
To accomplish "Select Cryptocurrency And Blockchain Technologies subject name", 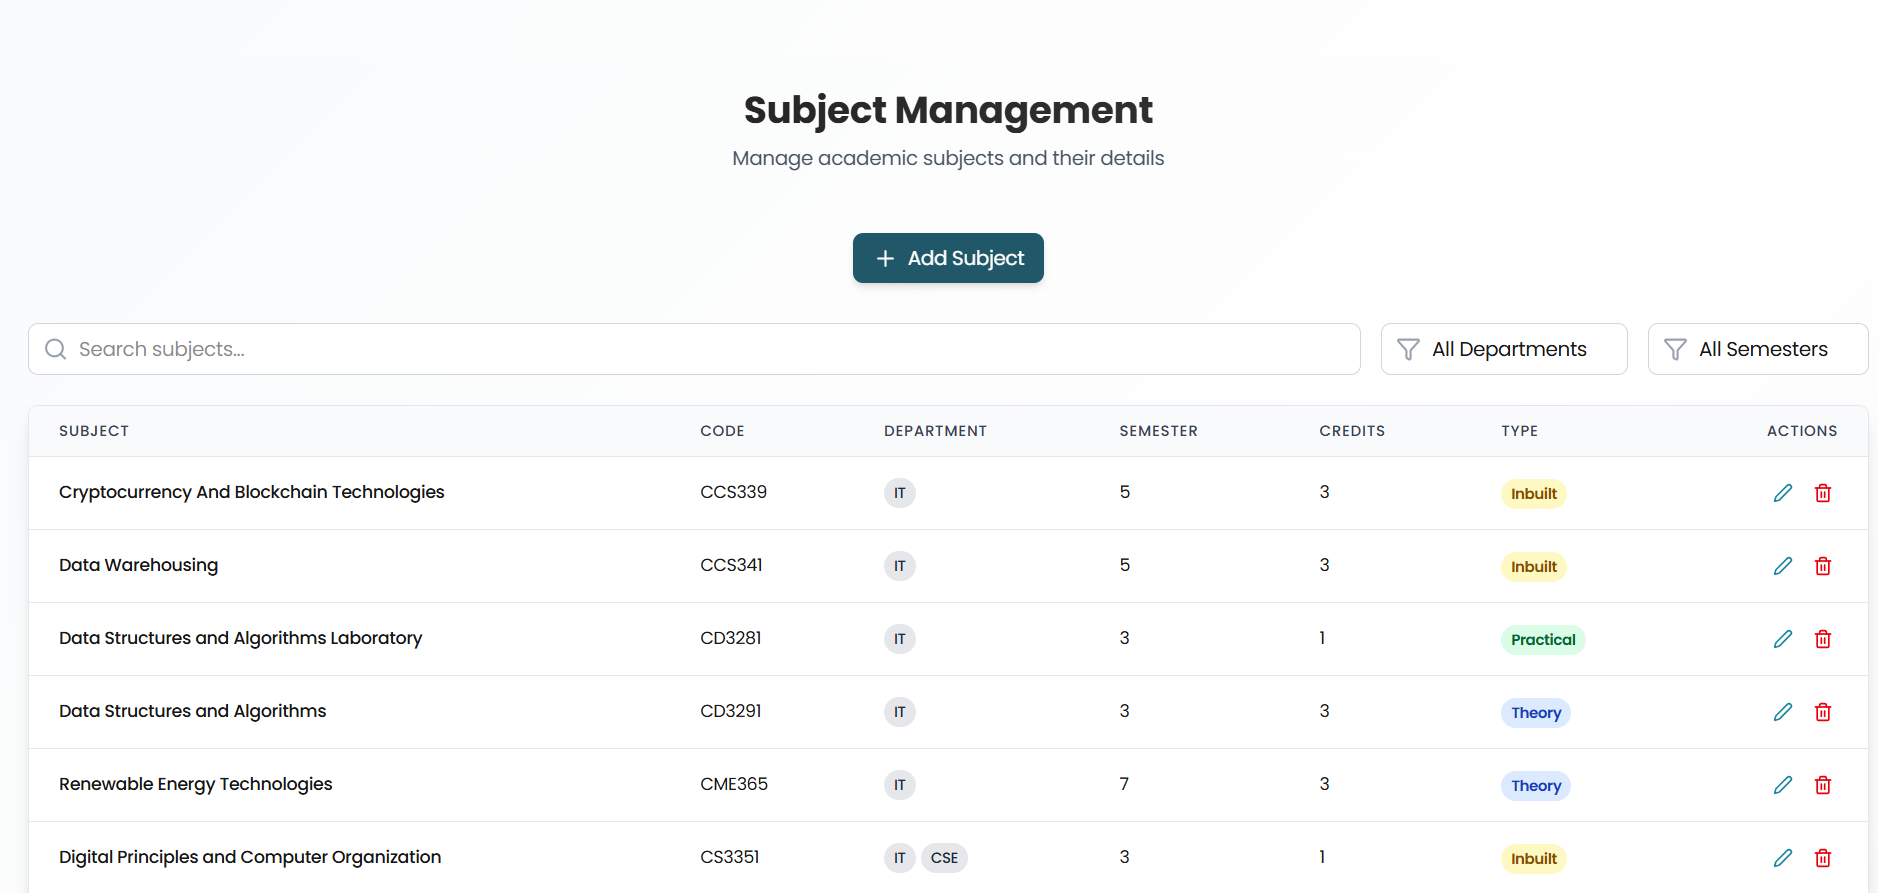I will pyautogui.click(x=252, y=492).
